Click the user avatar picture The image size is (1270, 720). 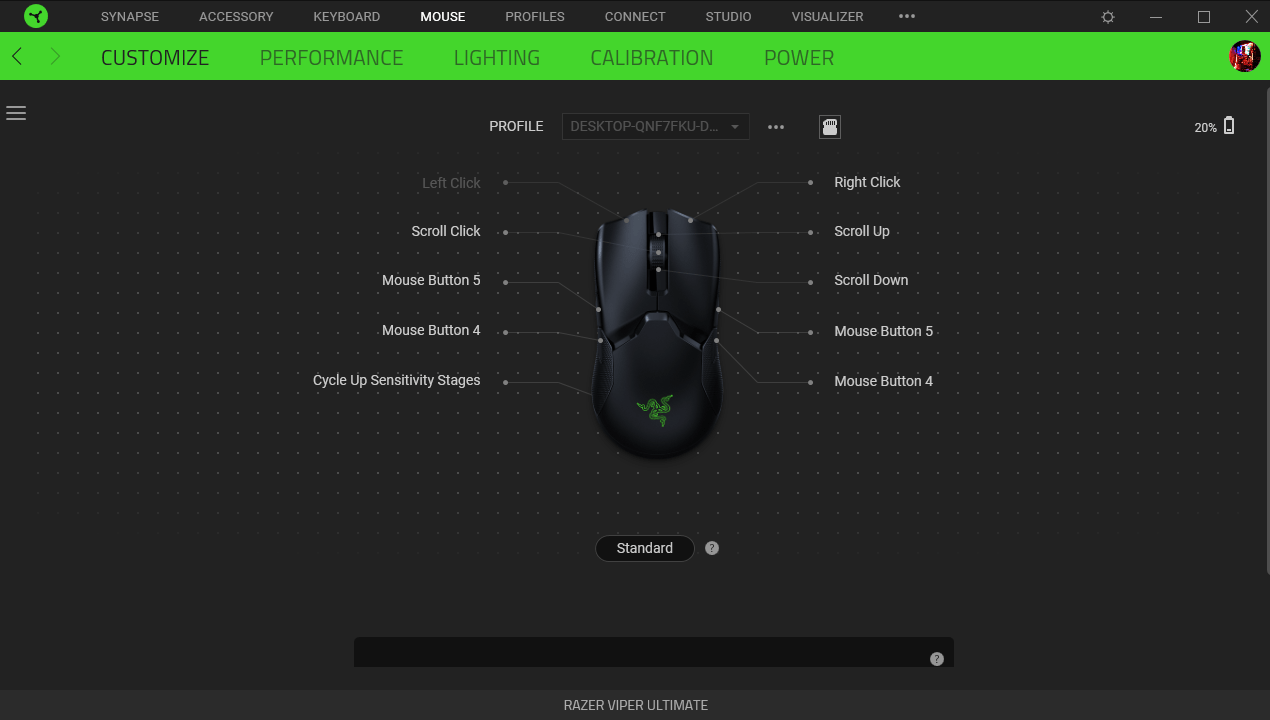[1245, 56]
